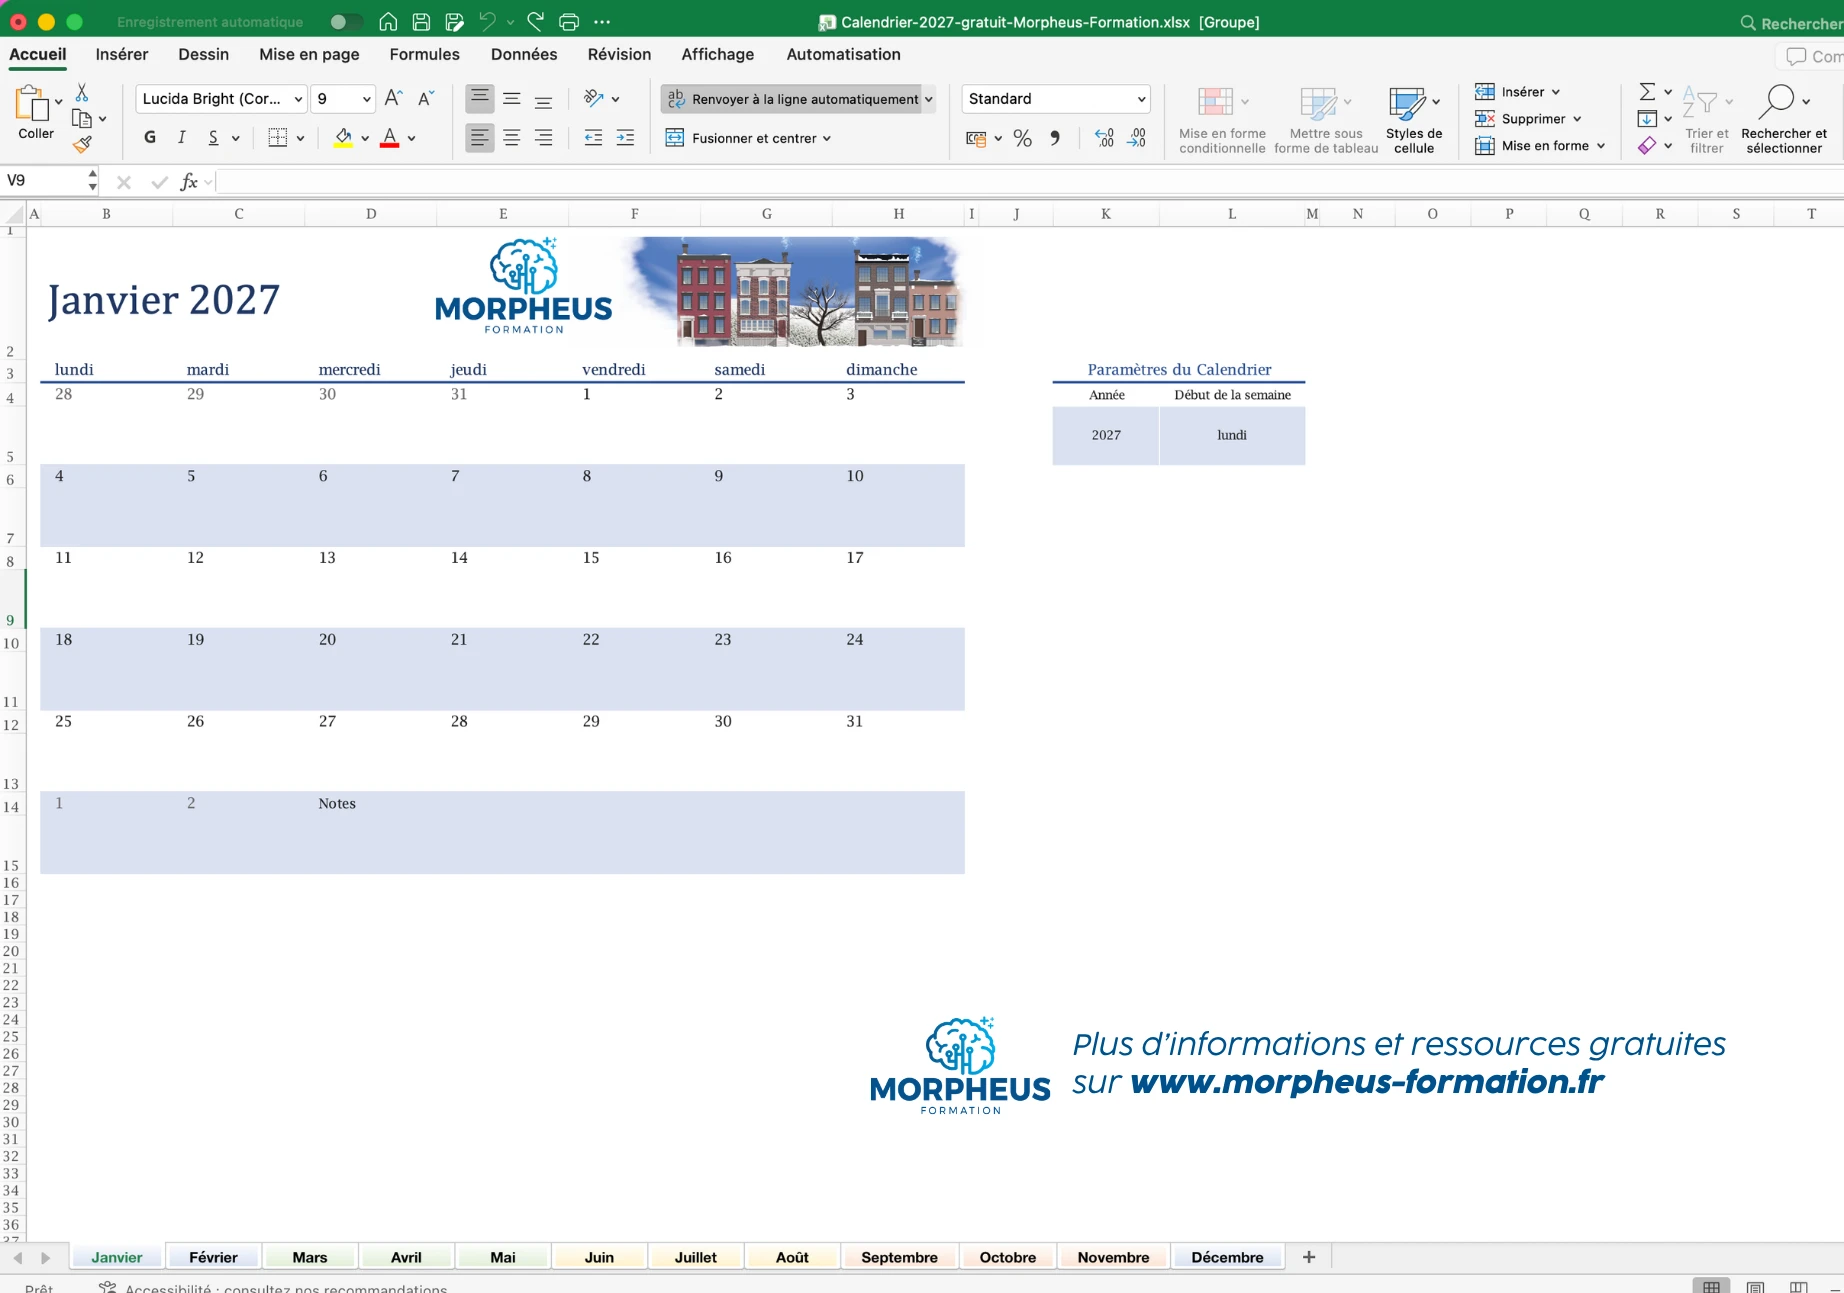Click the Format Painter brush icon
The image size is (1844, 1293).
point(82,144)
